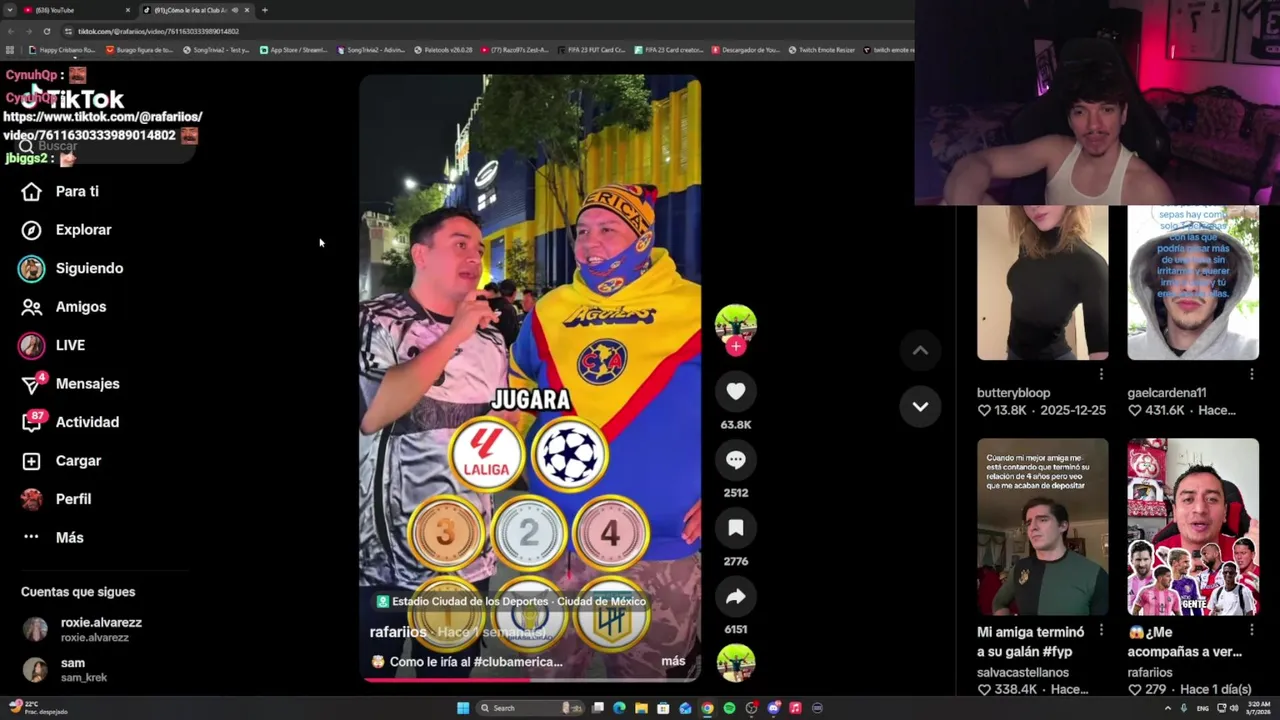Open the Happy Cristiano bookmark
This screenshot has height=720, width=1280.
pyautogui.click(x=62, y=50)
